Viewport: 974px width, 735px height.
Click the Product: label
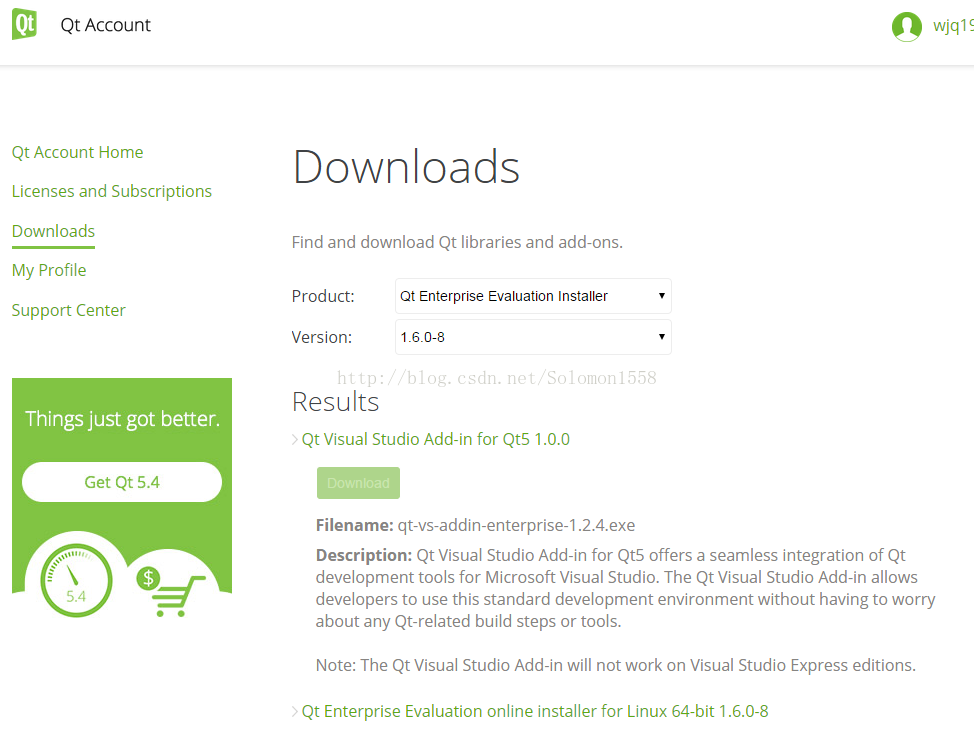tap(323, 296)
